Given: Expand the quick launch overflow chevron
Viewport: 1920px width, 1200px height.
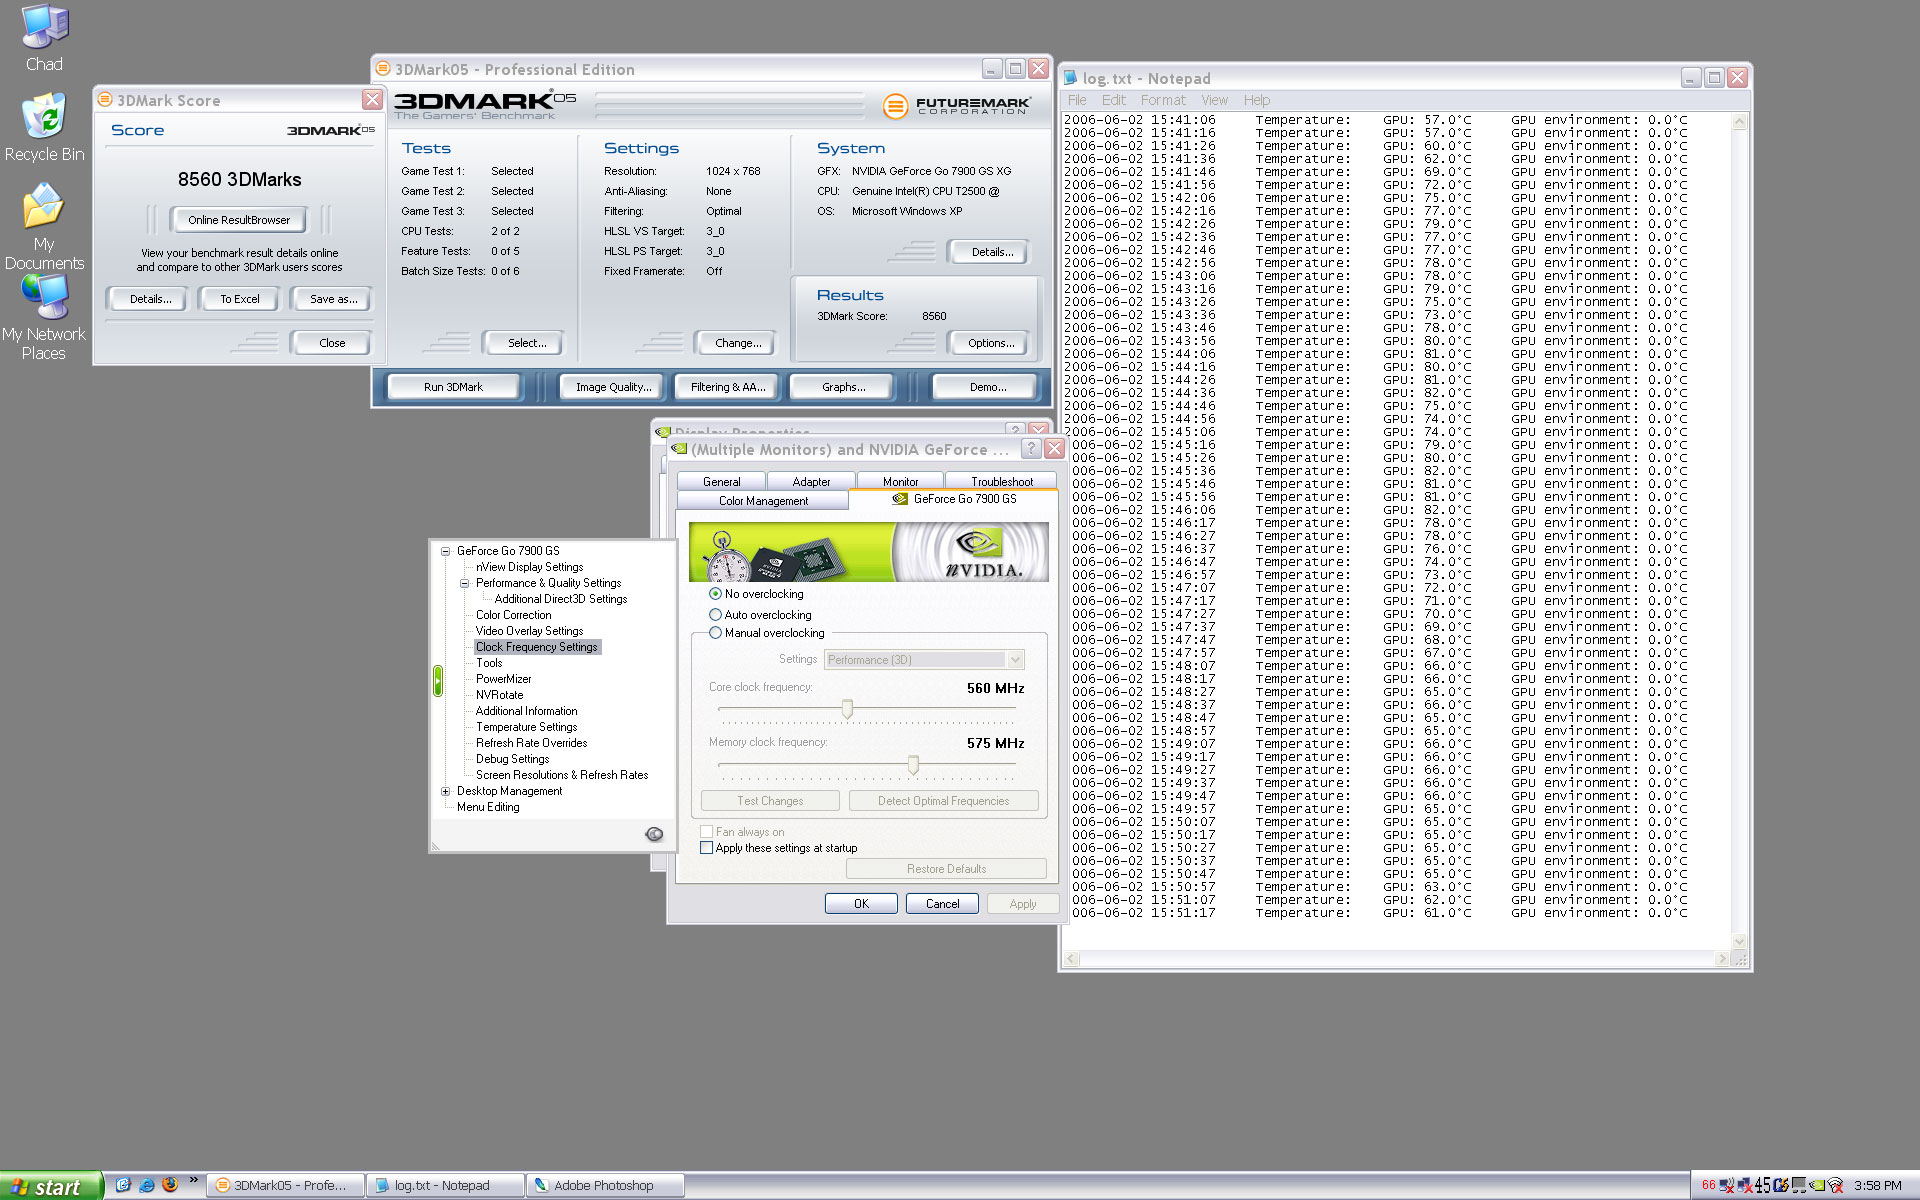Looking at the screenshot, I should point(193,1181).
